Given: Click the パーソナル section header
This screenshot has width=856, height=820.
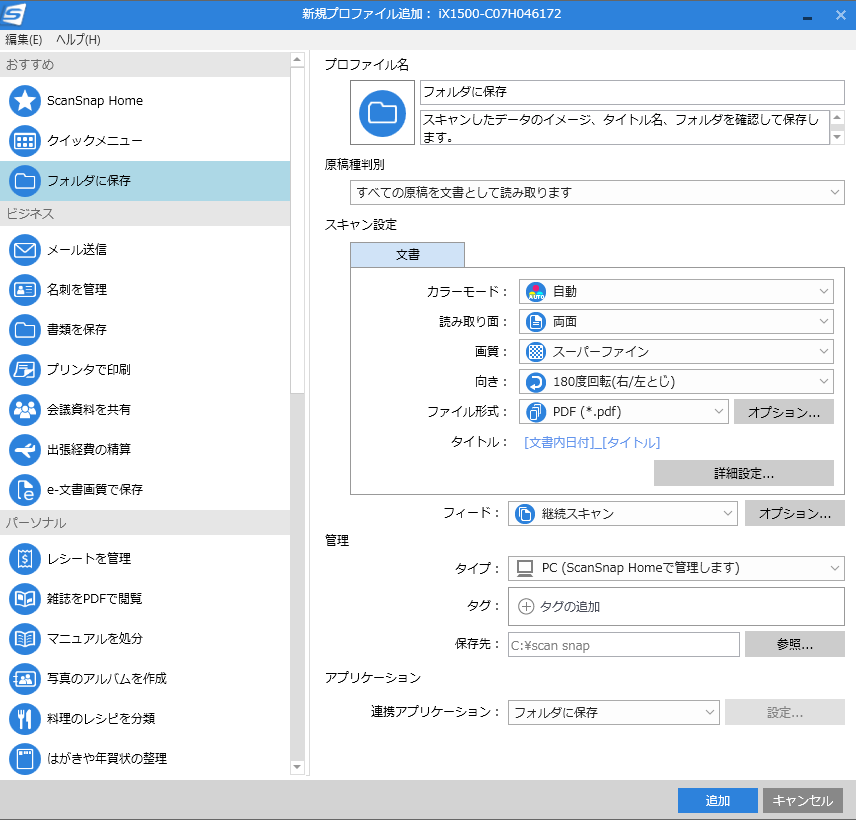Looking at the screenshot, I should [x=145, y=522].
